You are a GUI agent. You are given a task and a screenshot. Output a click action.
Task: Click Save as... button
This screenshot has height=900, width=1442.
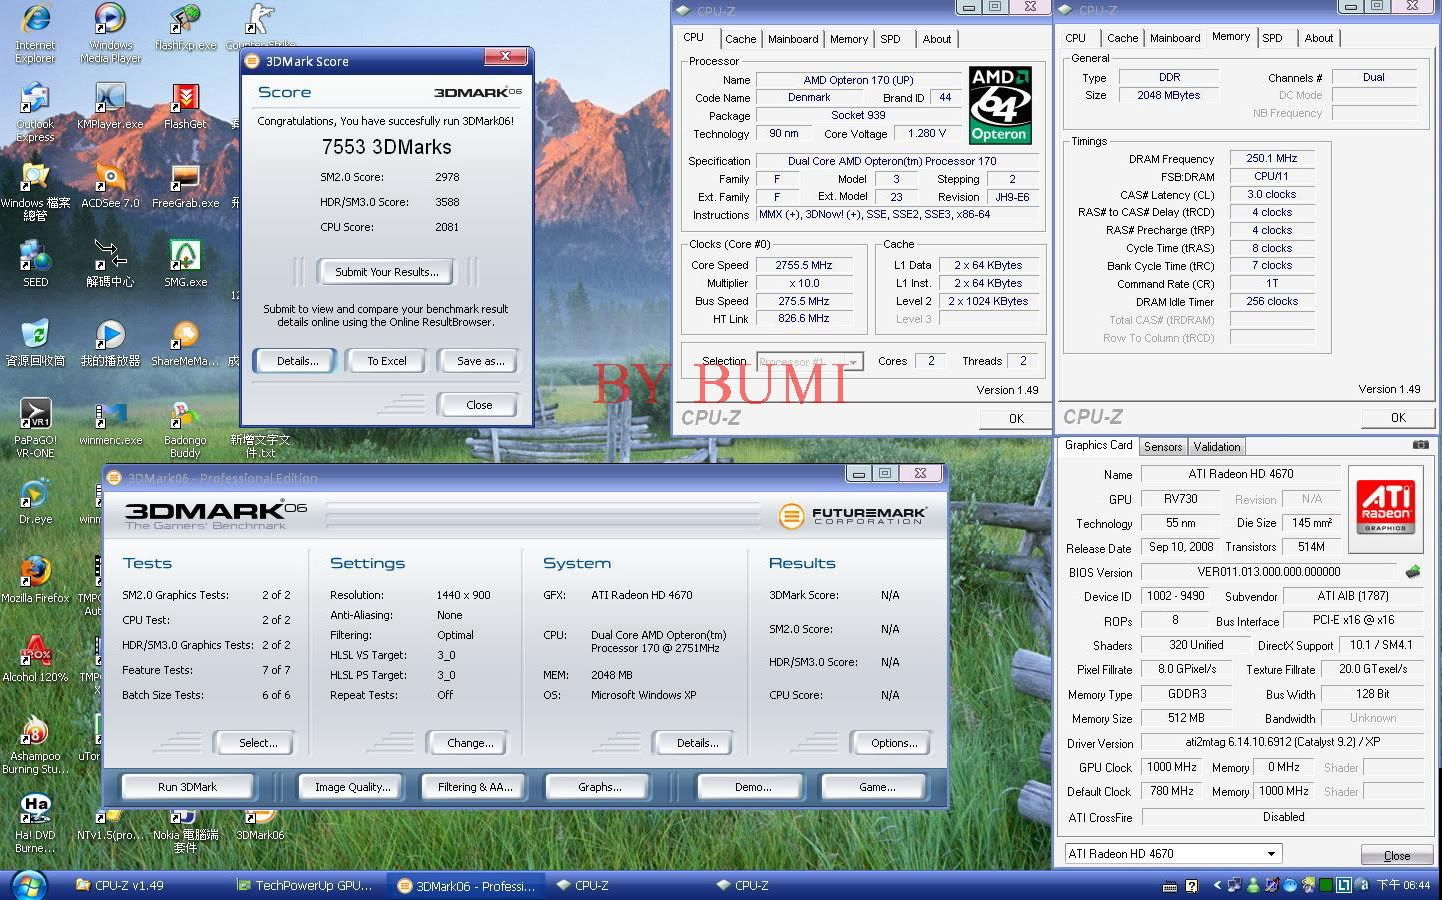480,361
